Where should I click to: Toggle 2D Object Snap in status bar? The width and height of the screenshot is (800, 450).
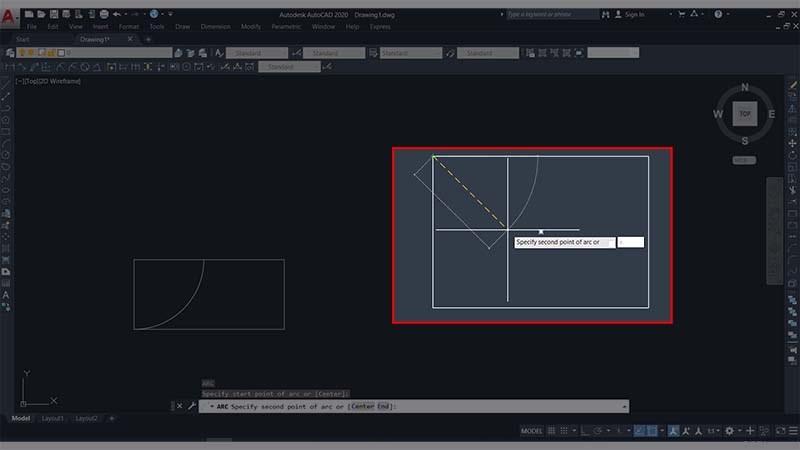click(x=652, y=431)
